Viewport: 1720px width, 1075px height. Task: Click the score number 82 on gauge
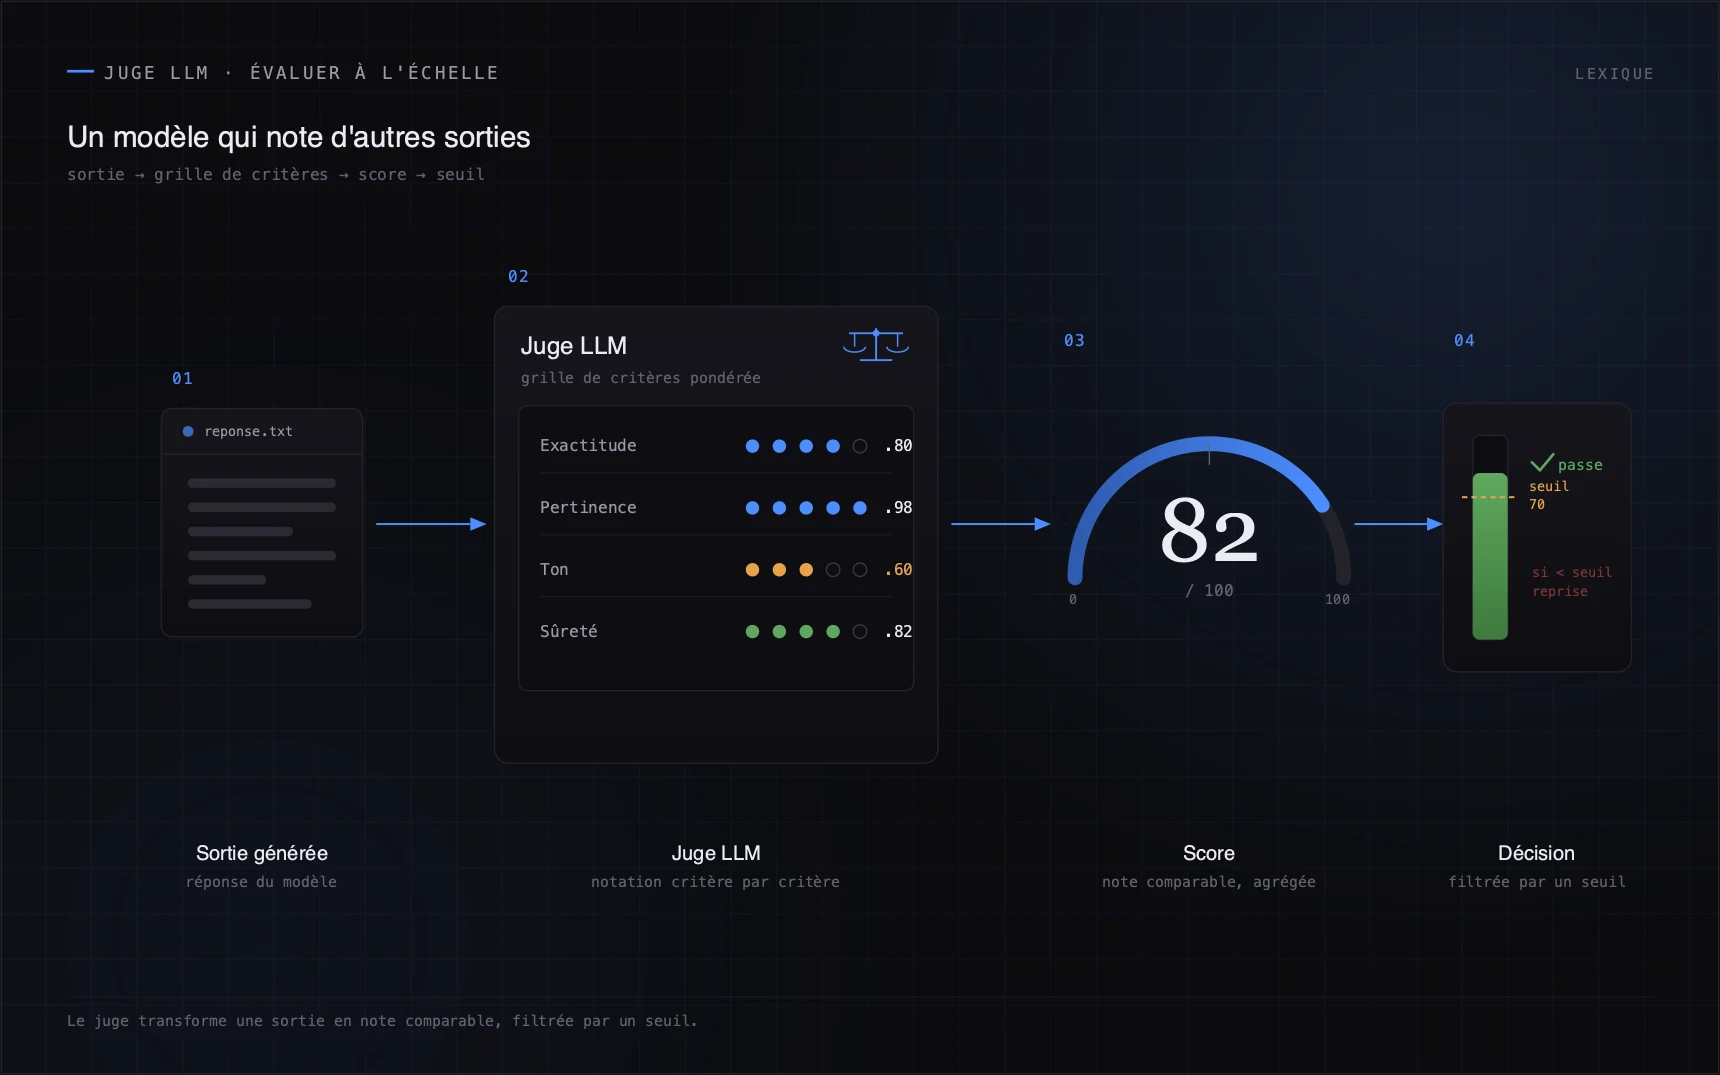point(1209,531)
